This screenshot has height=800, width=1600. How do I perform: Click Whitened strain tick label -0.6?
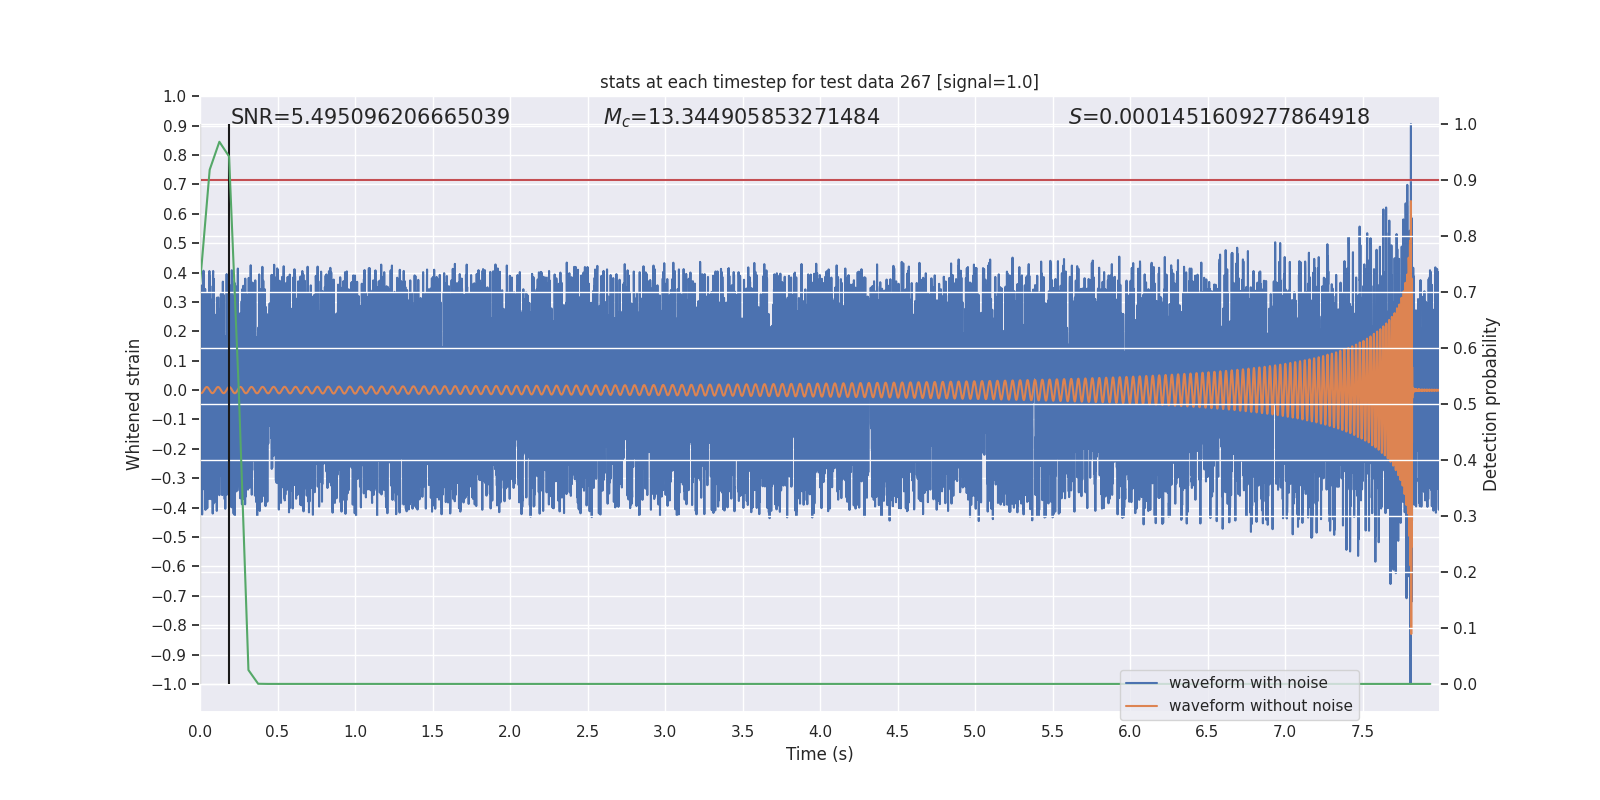click(x=170, y=566)
